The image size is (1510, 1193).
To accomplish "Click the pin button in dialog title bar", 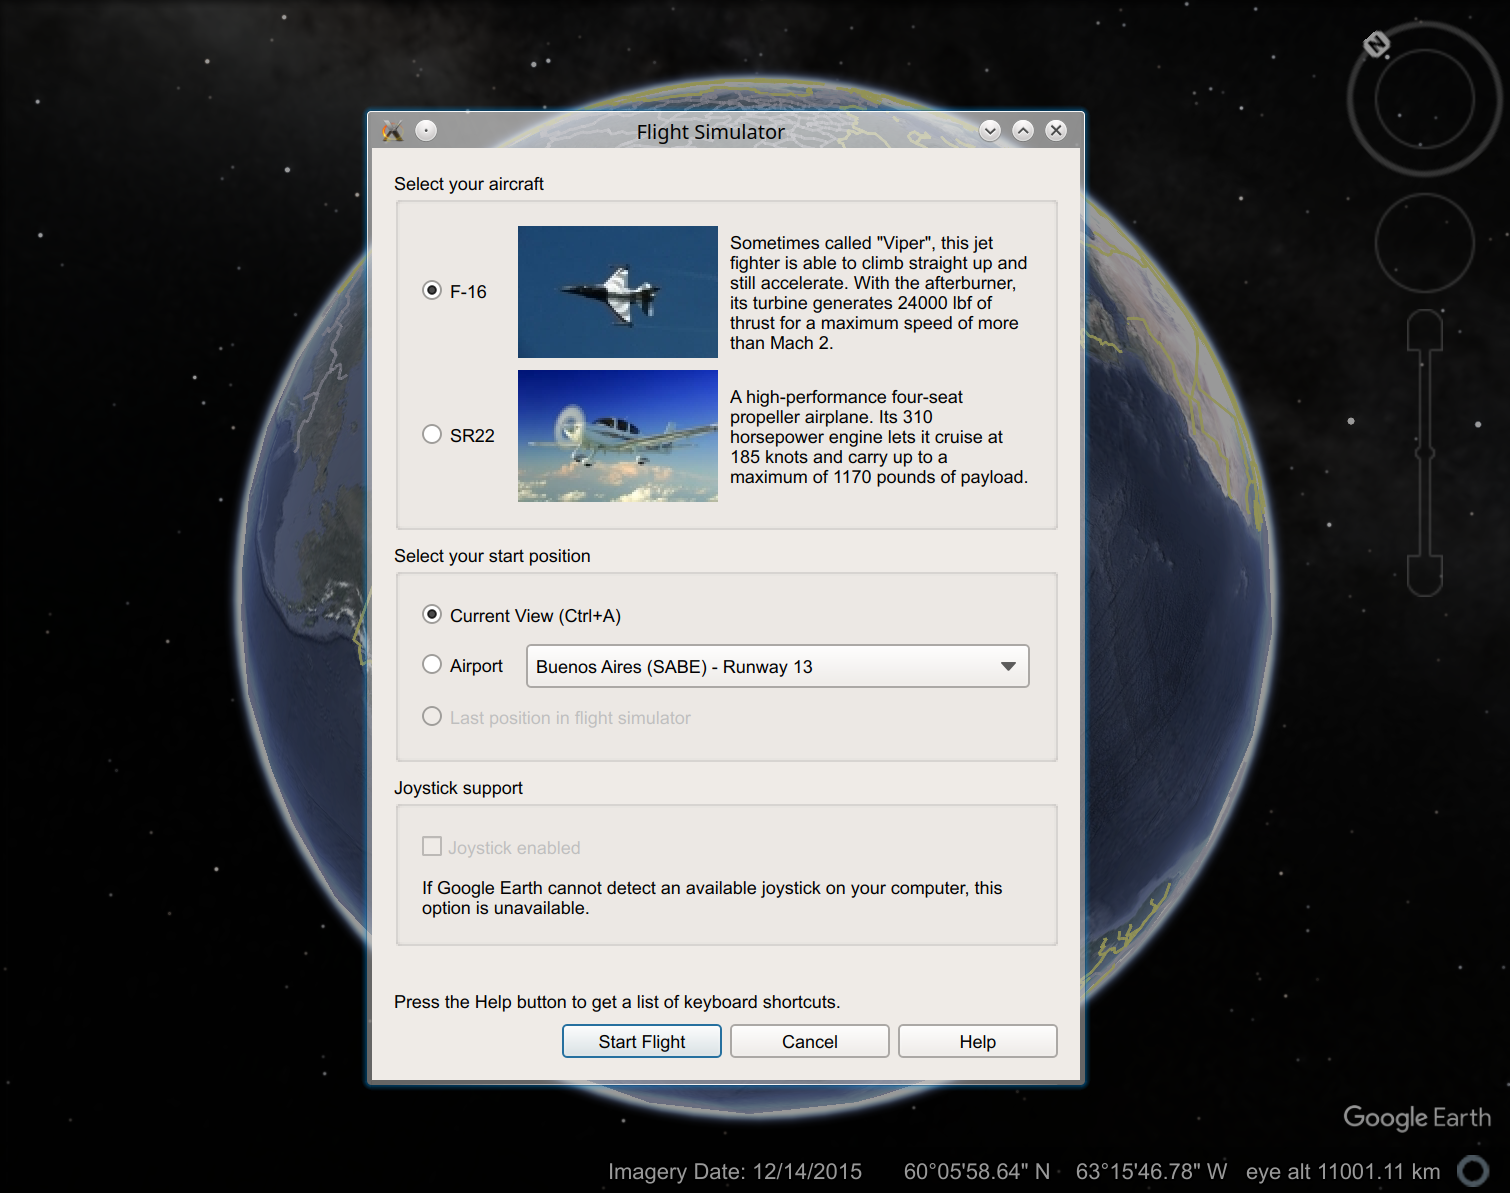I will pos(426,131).
